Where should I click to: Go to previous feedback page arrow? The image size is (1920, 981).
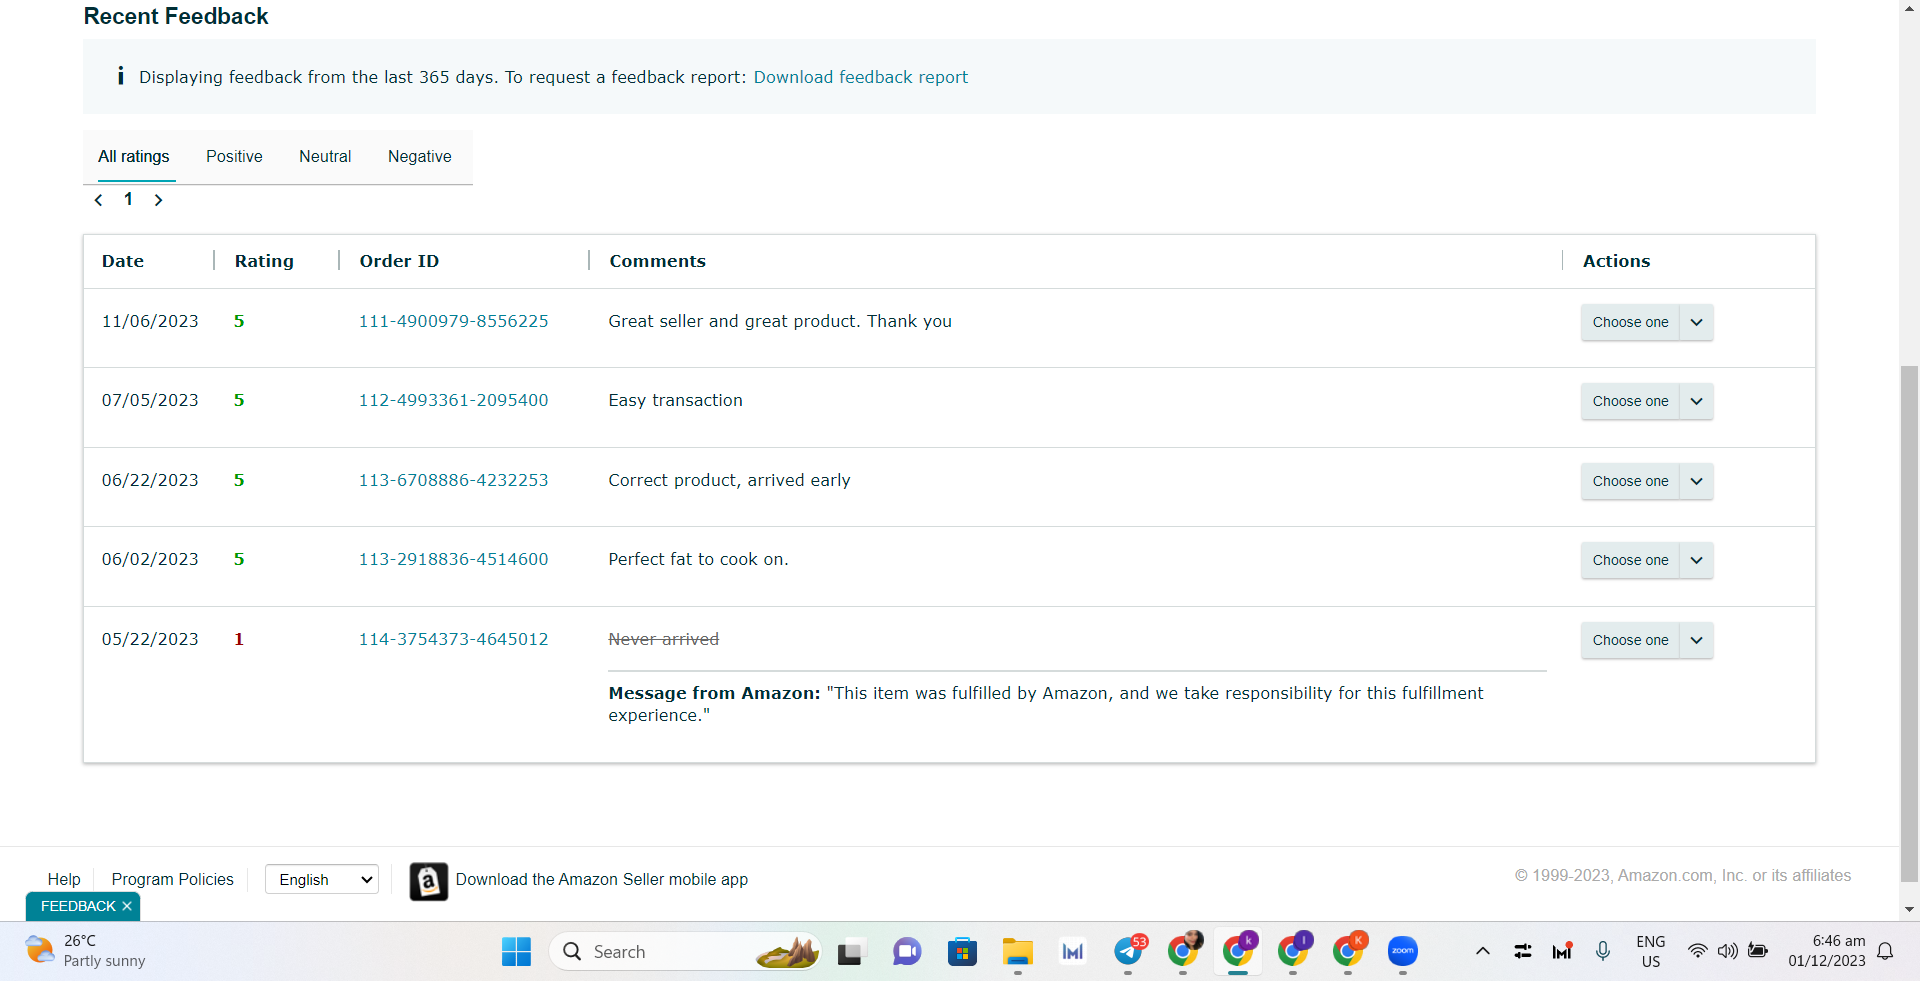pyautogui.click(x=98, y=200)
